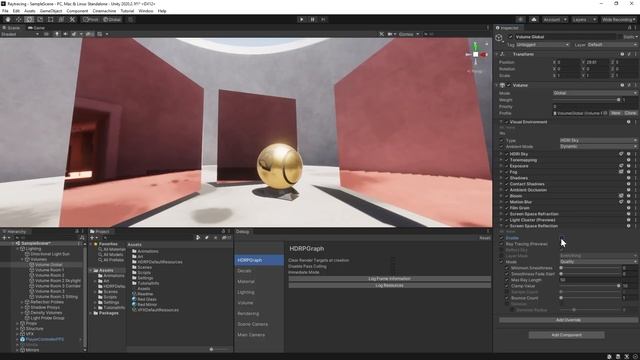Toggle the Pivot handle position button
640x360 pixels.
(x=91, y=19)
